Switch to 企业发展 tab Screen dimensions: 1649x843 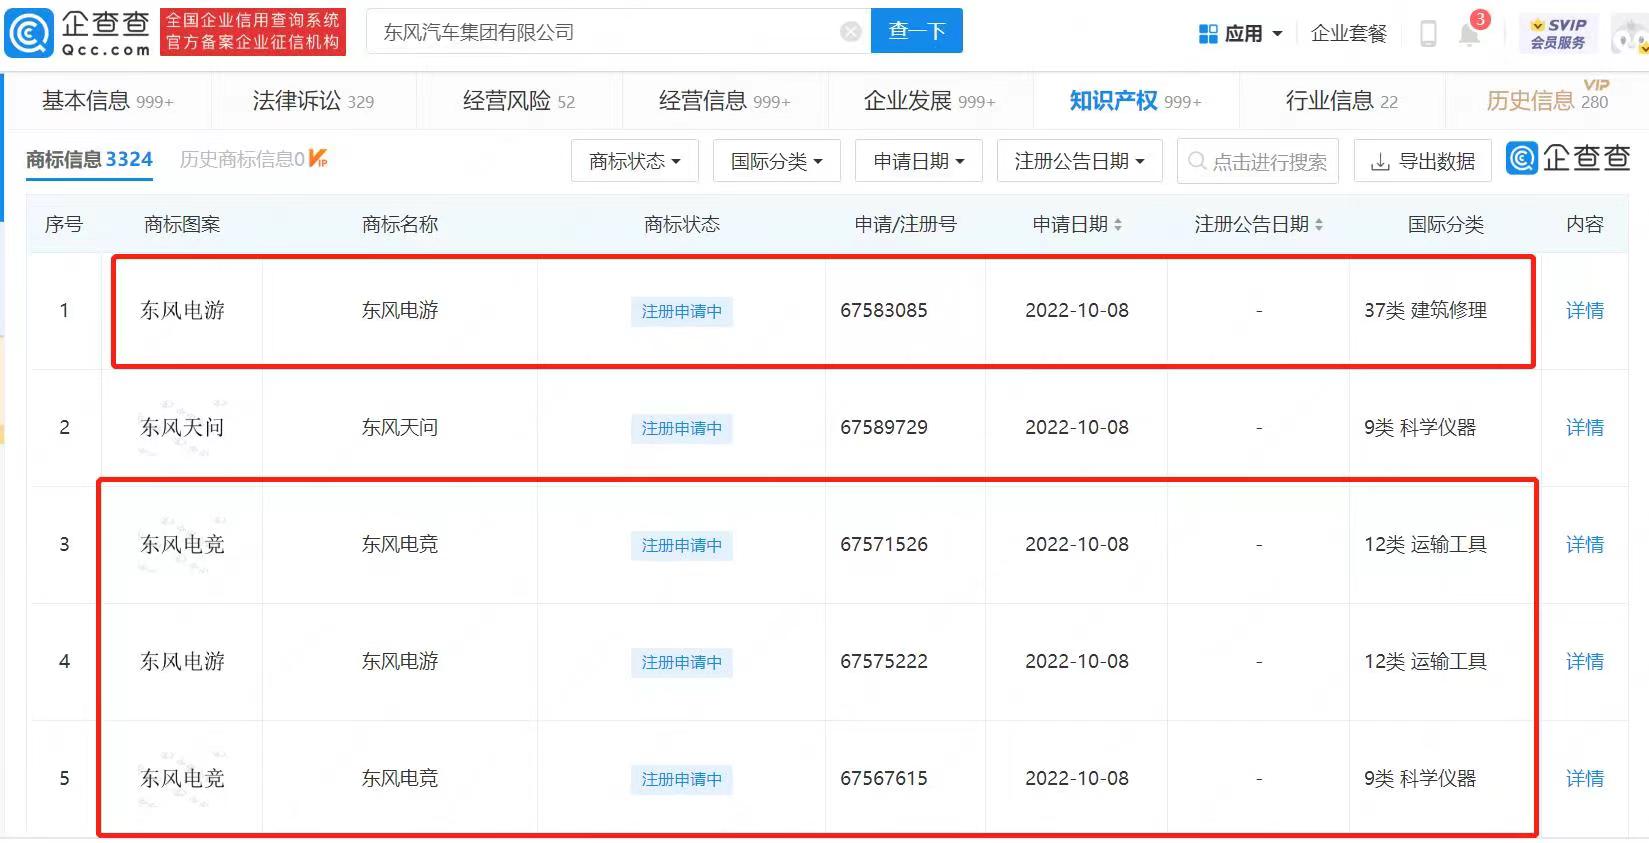point(930,101)
